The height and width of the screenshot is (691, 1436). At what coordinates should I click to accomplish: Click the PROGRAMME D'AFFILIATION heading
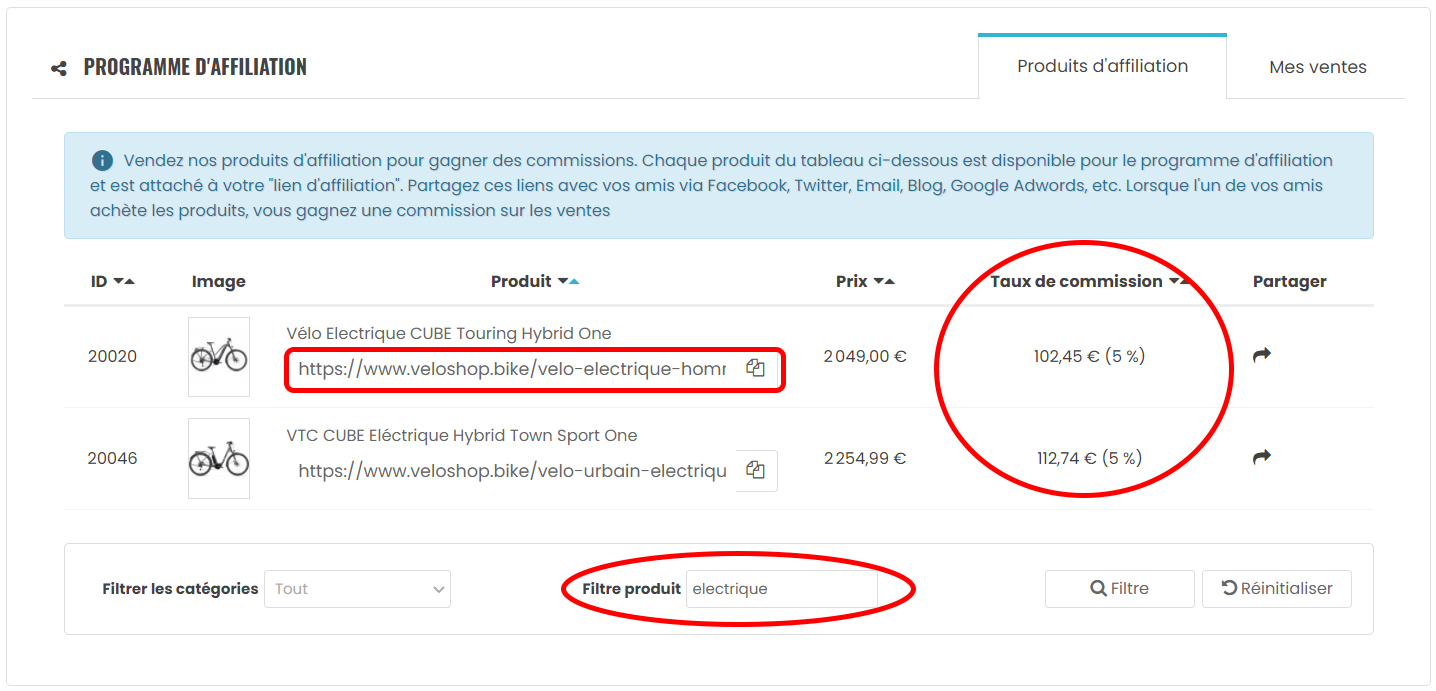pos(195,67)
